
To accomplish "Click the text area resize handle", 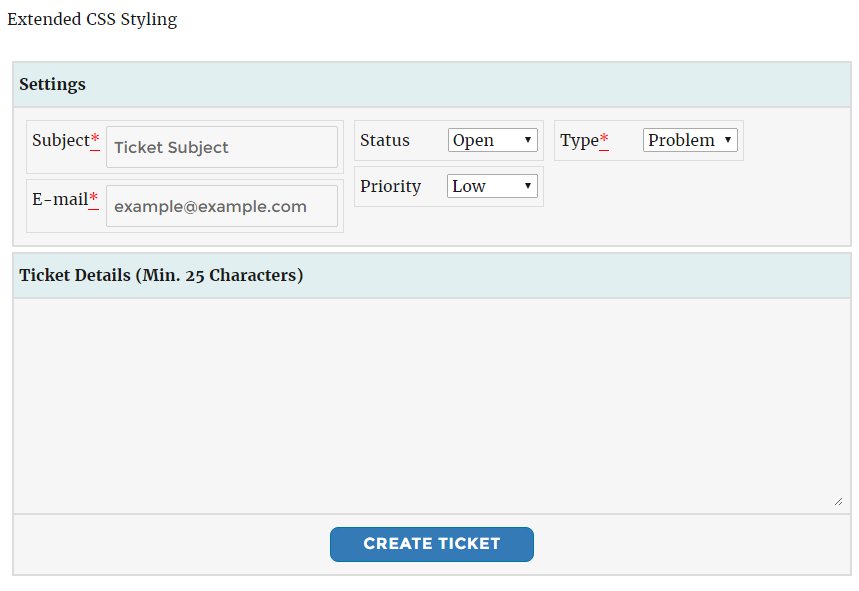I will 838,501.
